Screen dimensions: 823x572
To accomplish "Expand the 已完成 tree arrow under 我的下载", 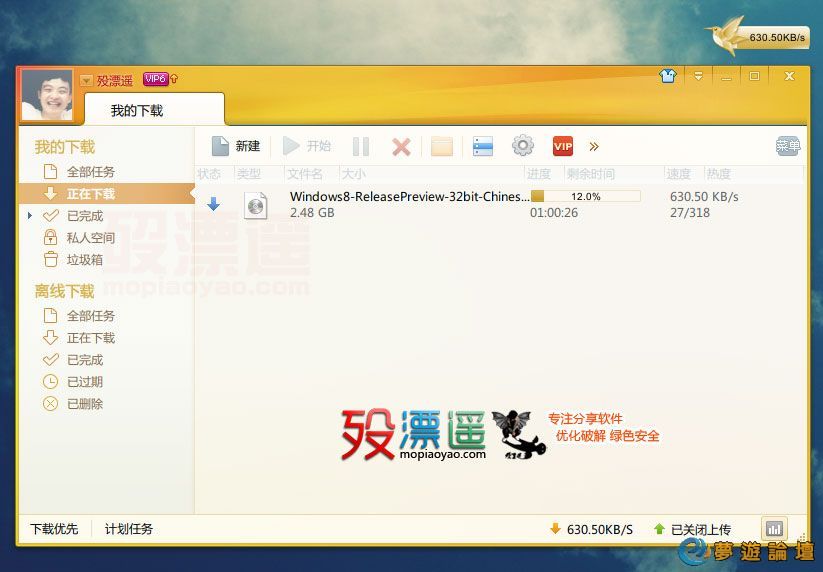I will pos(30,216).
